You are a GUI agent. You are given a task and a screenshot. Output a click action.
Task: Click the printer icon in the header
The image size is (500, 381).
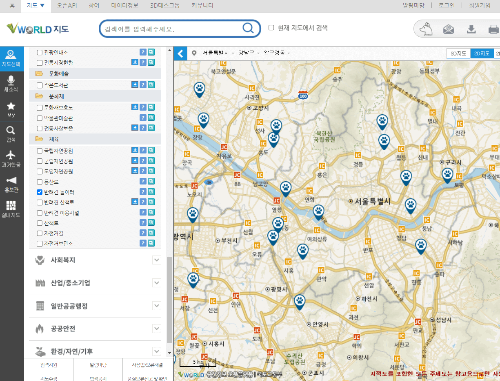coord(493,29)
